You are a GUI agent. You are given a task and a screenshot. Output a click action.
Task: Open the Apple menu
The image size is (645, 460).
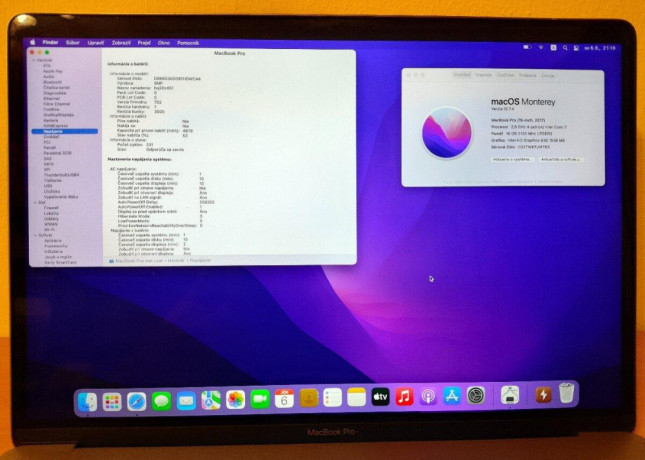point(32,42)
